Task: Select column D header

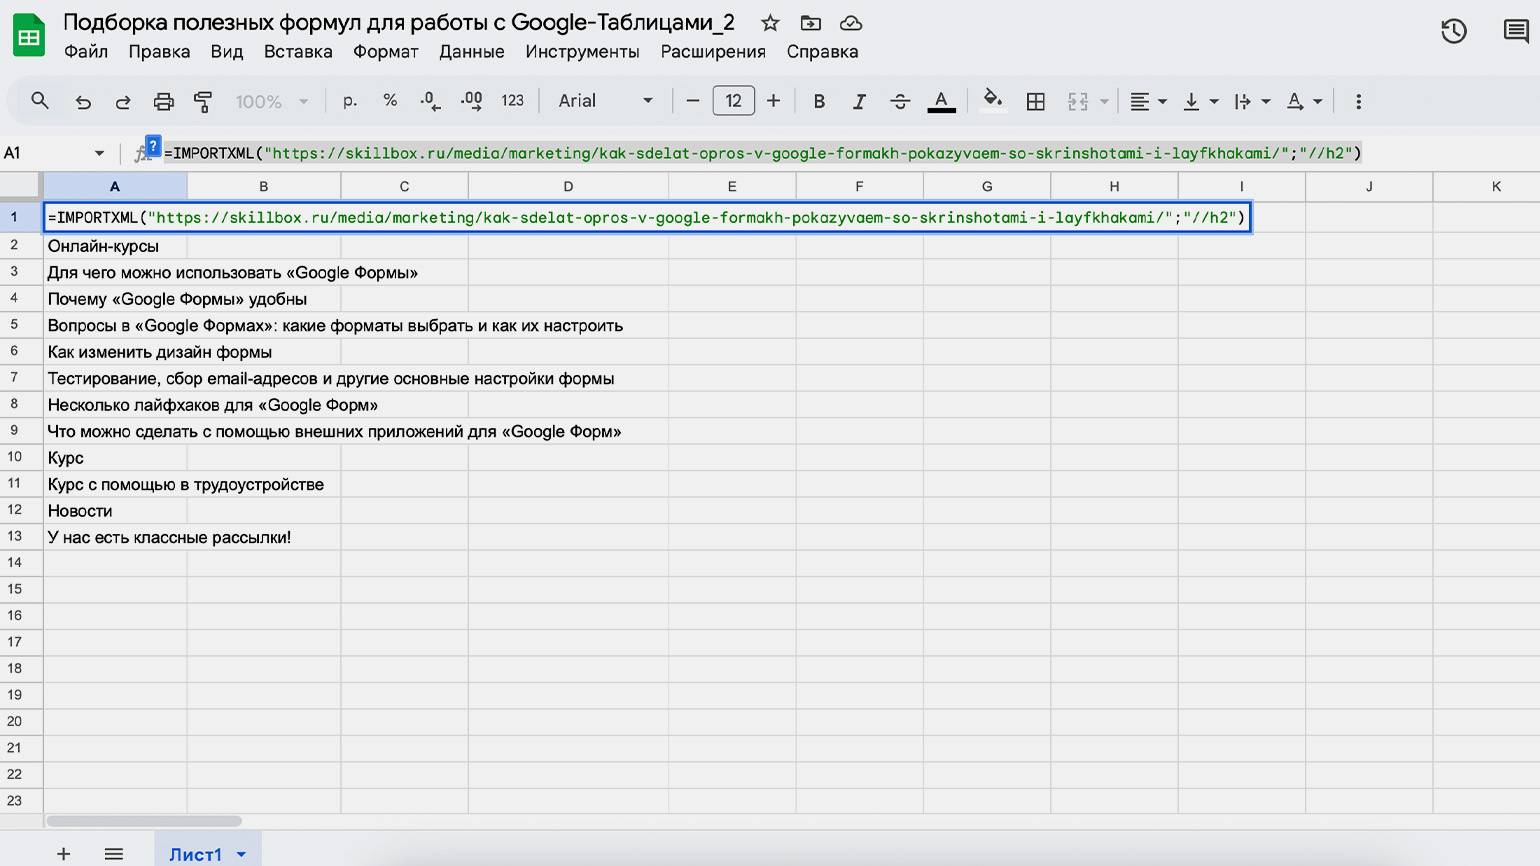Action: pyautogui.click(x=568, y=186)
